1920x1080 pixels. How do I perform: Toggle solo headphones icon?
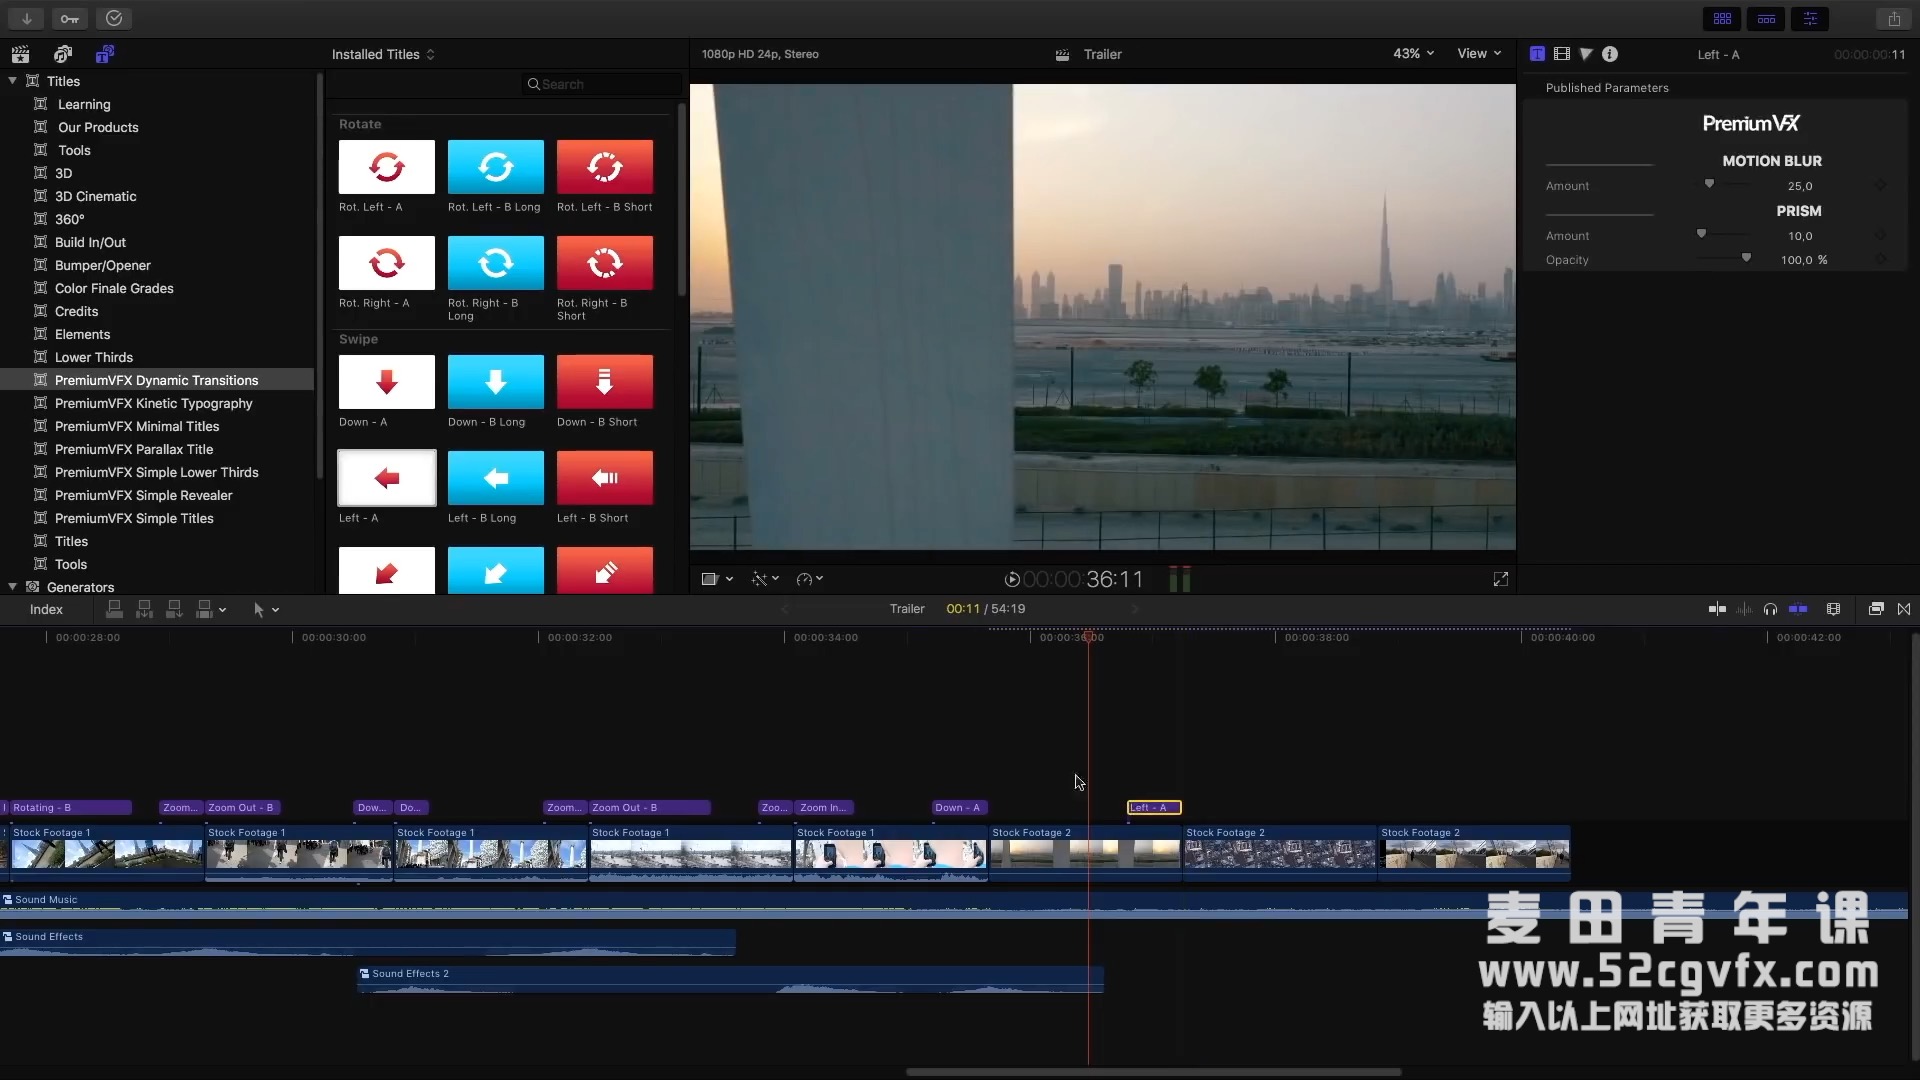pos(1770,609)
